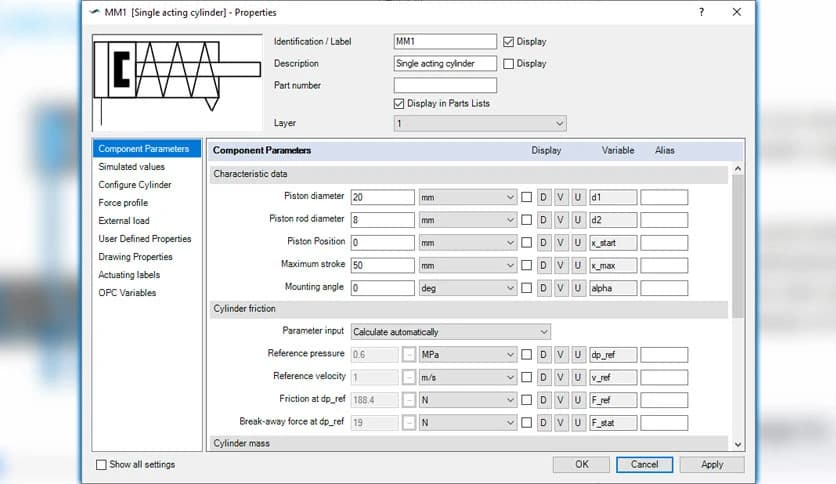The width and height of the screenshot is (836, 484).
Task: Click U button in Mounting angle row
Action: click(577, 288)
